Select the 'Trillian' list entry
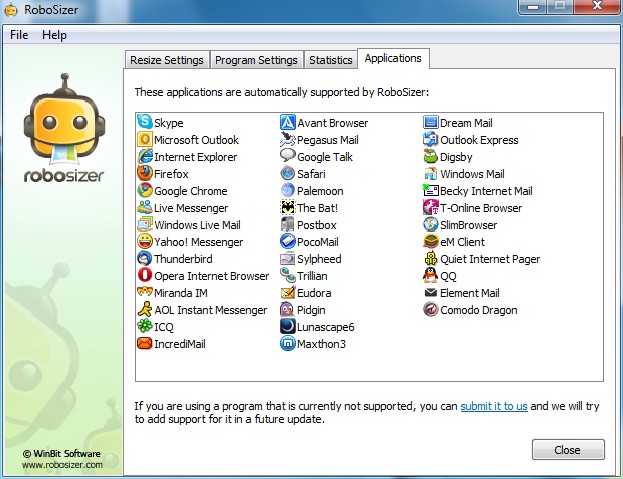 304,276
